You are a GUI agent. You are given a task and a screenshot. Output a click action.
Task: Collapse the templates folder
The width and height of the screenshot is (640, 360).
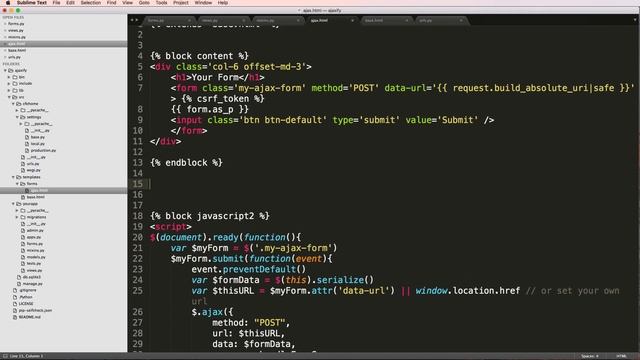(13, 177)
